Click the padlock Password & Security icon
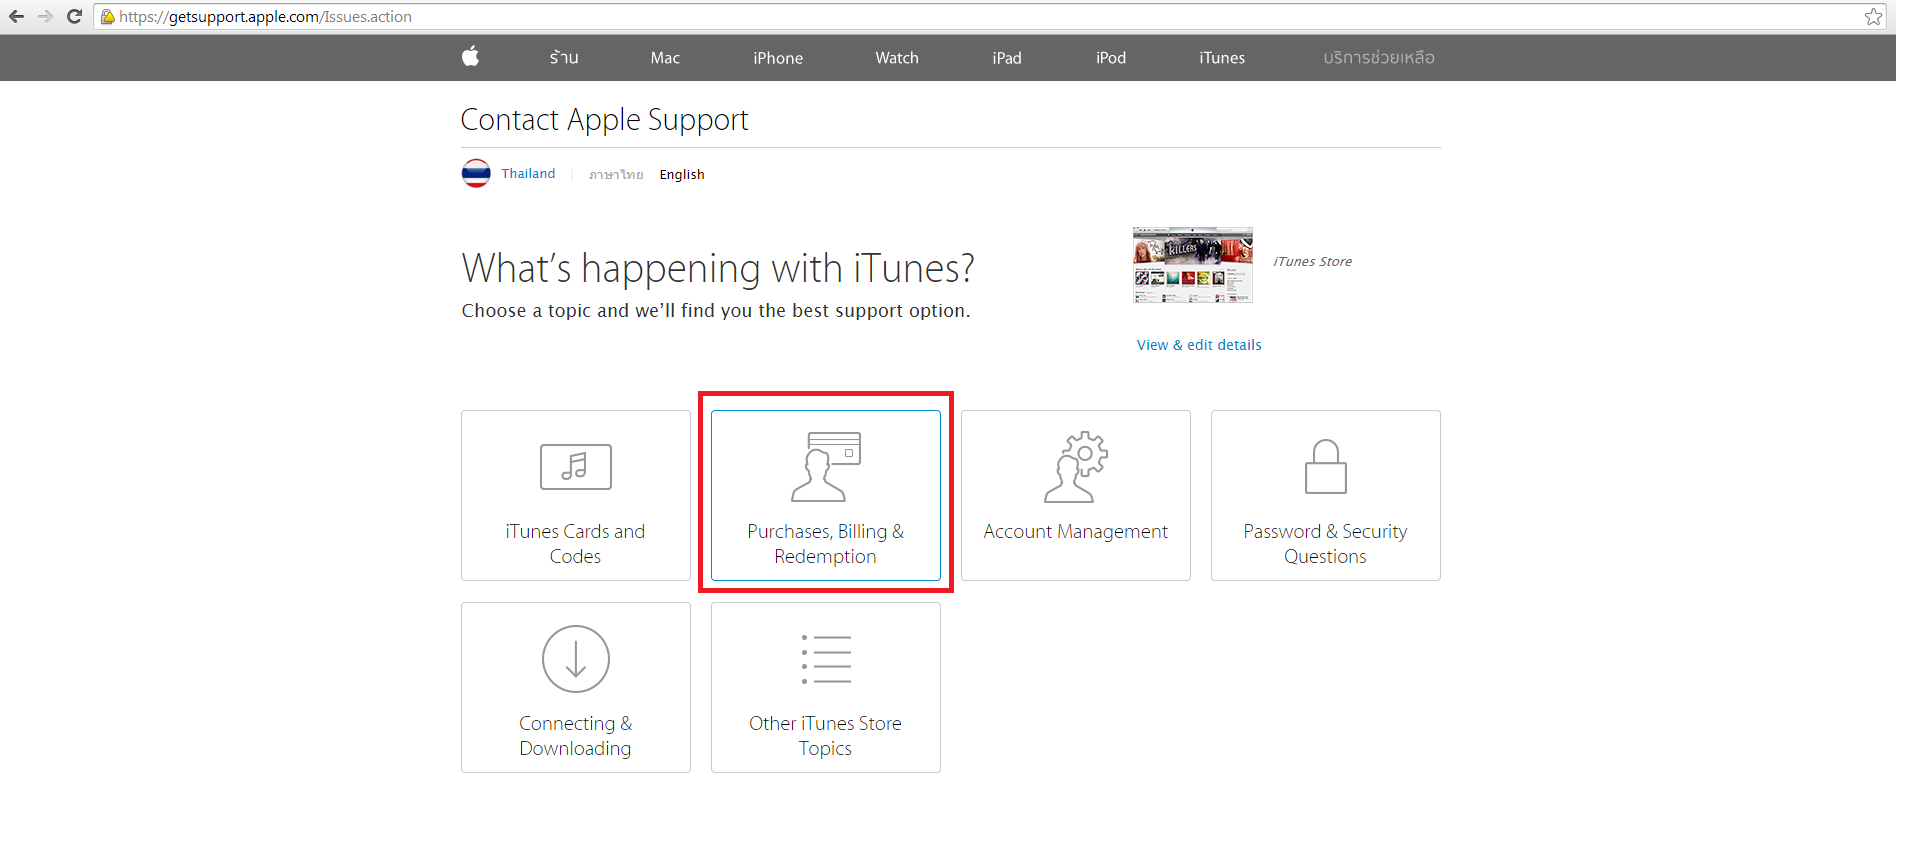Image resolution: width=1910 pixels, height=850 pixels. [x=1326, y=467]
